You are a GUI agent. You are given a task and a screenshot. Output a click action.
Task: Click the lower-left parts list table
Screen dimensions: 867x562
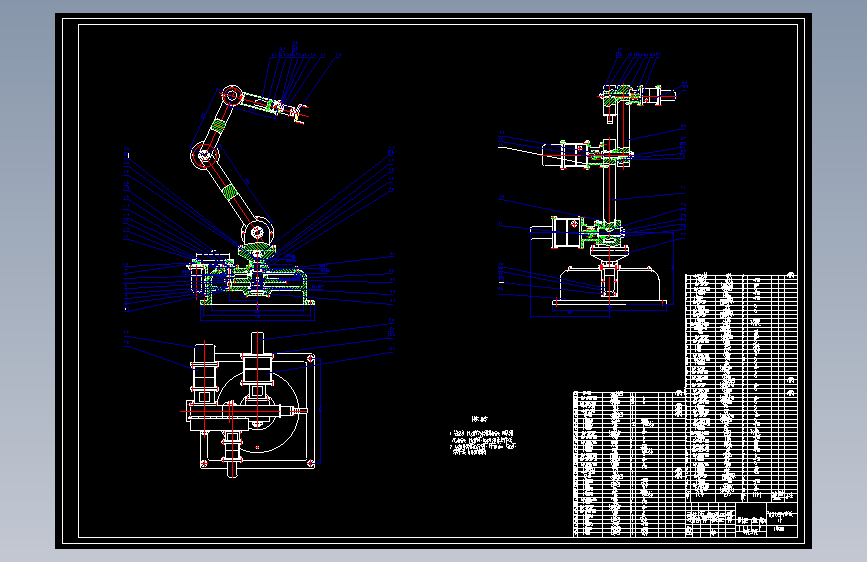[x=629, y=464]
